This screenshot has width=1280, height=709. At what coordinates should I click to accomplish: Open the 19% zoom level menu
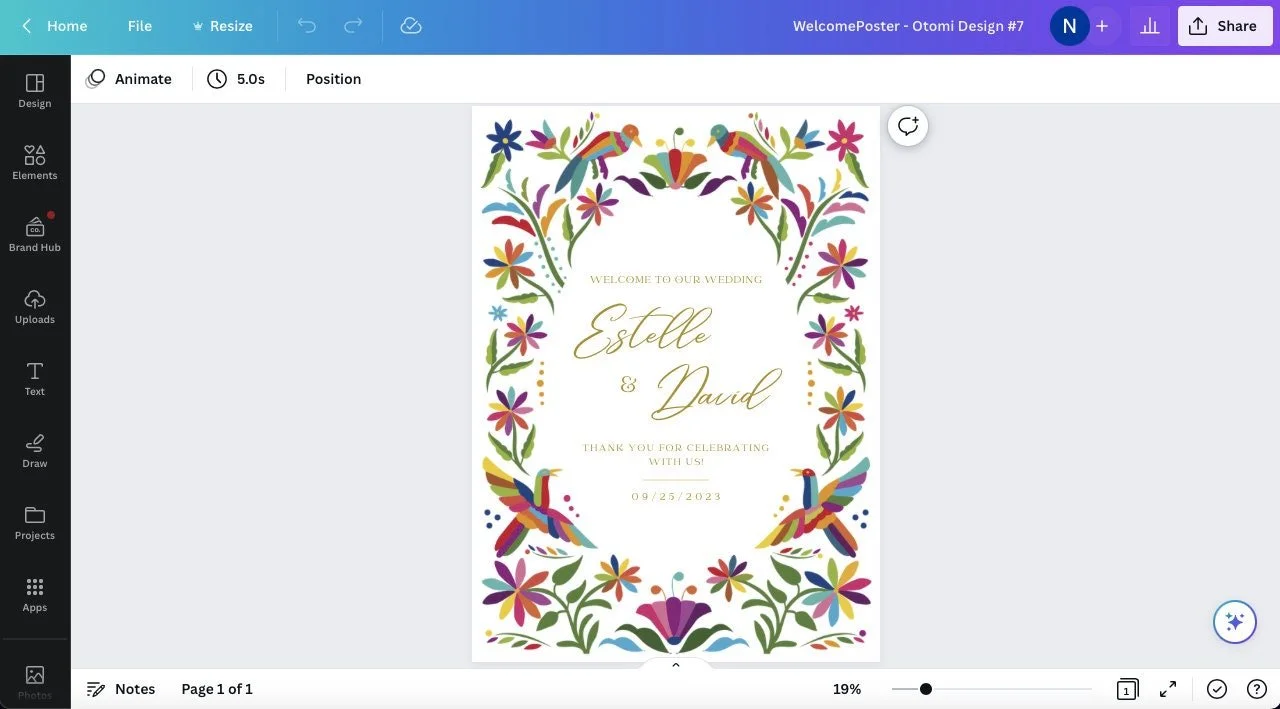click(847, 689)
